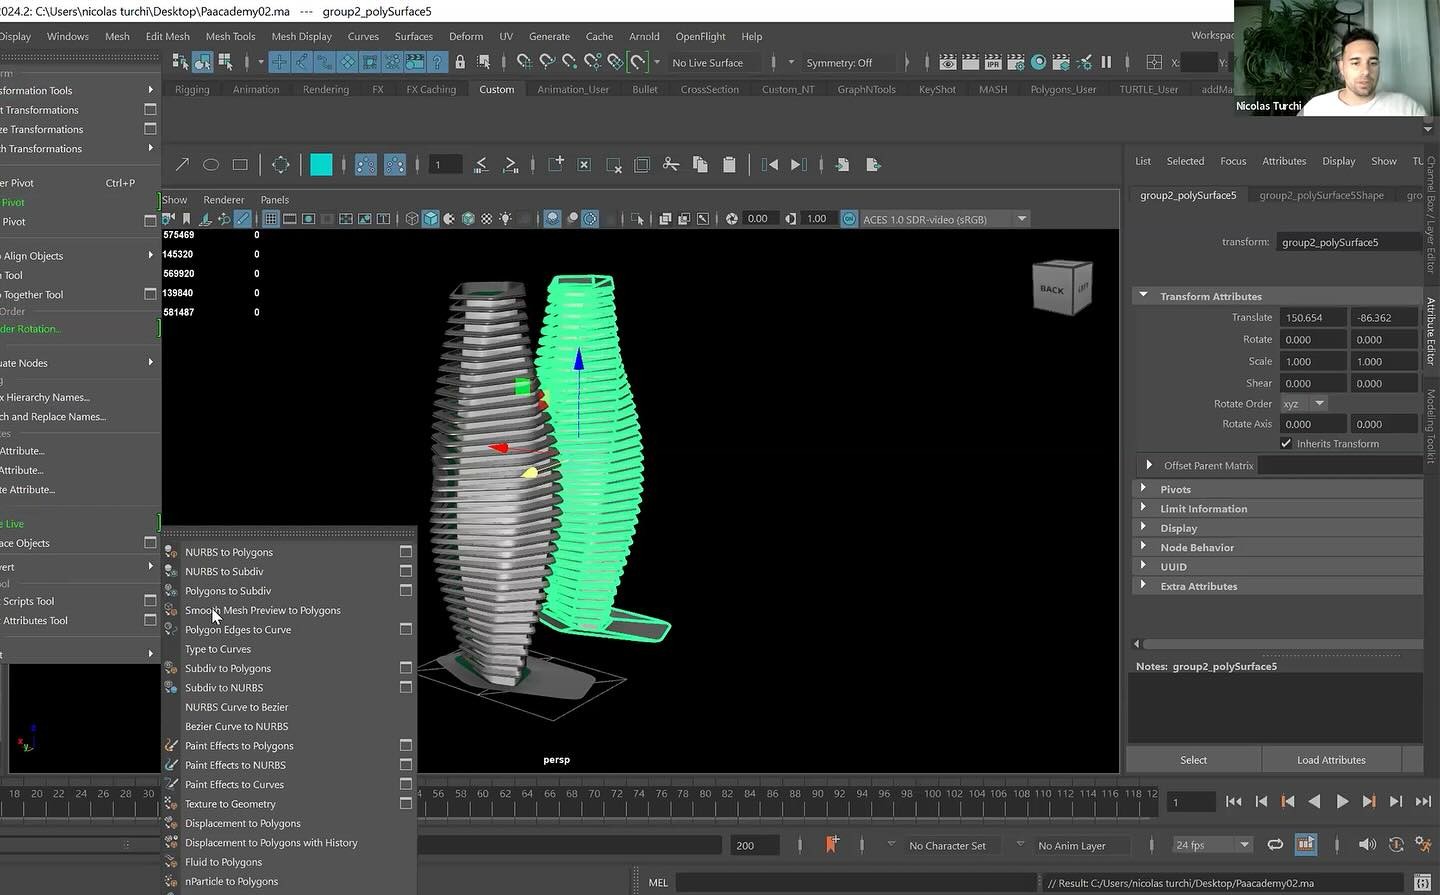Toggle the selection lock padlock icon
The image size is (1440, 895).
460,62
